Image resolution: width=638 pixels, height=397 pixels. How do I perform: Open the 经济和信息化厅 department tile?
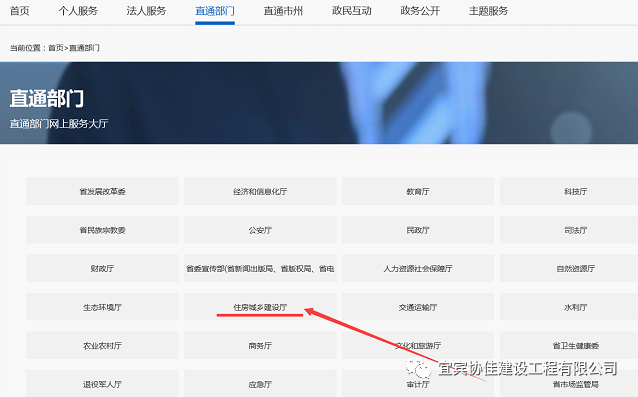tap(260, 191)
